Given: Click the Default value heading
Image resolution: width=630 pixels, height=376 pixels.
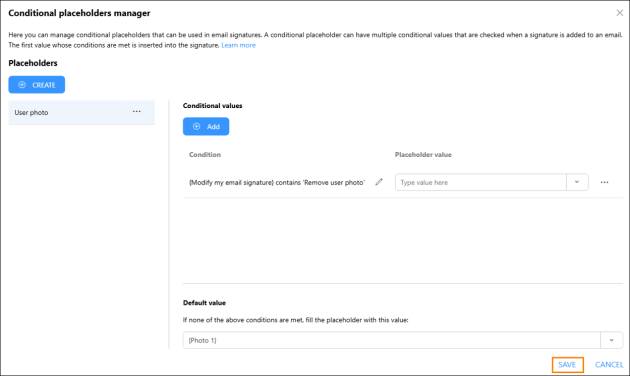Looking at the screenshot, I should [x=204, y=303].
